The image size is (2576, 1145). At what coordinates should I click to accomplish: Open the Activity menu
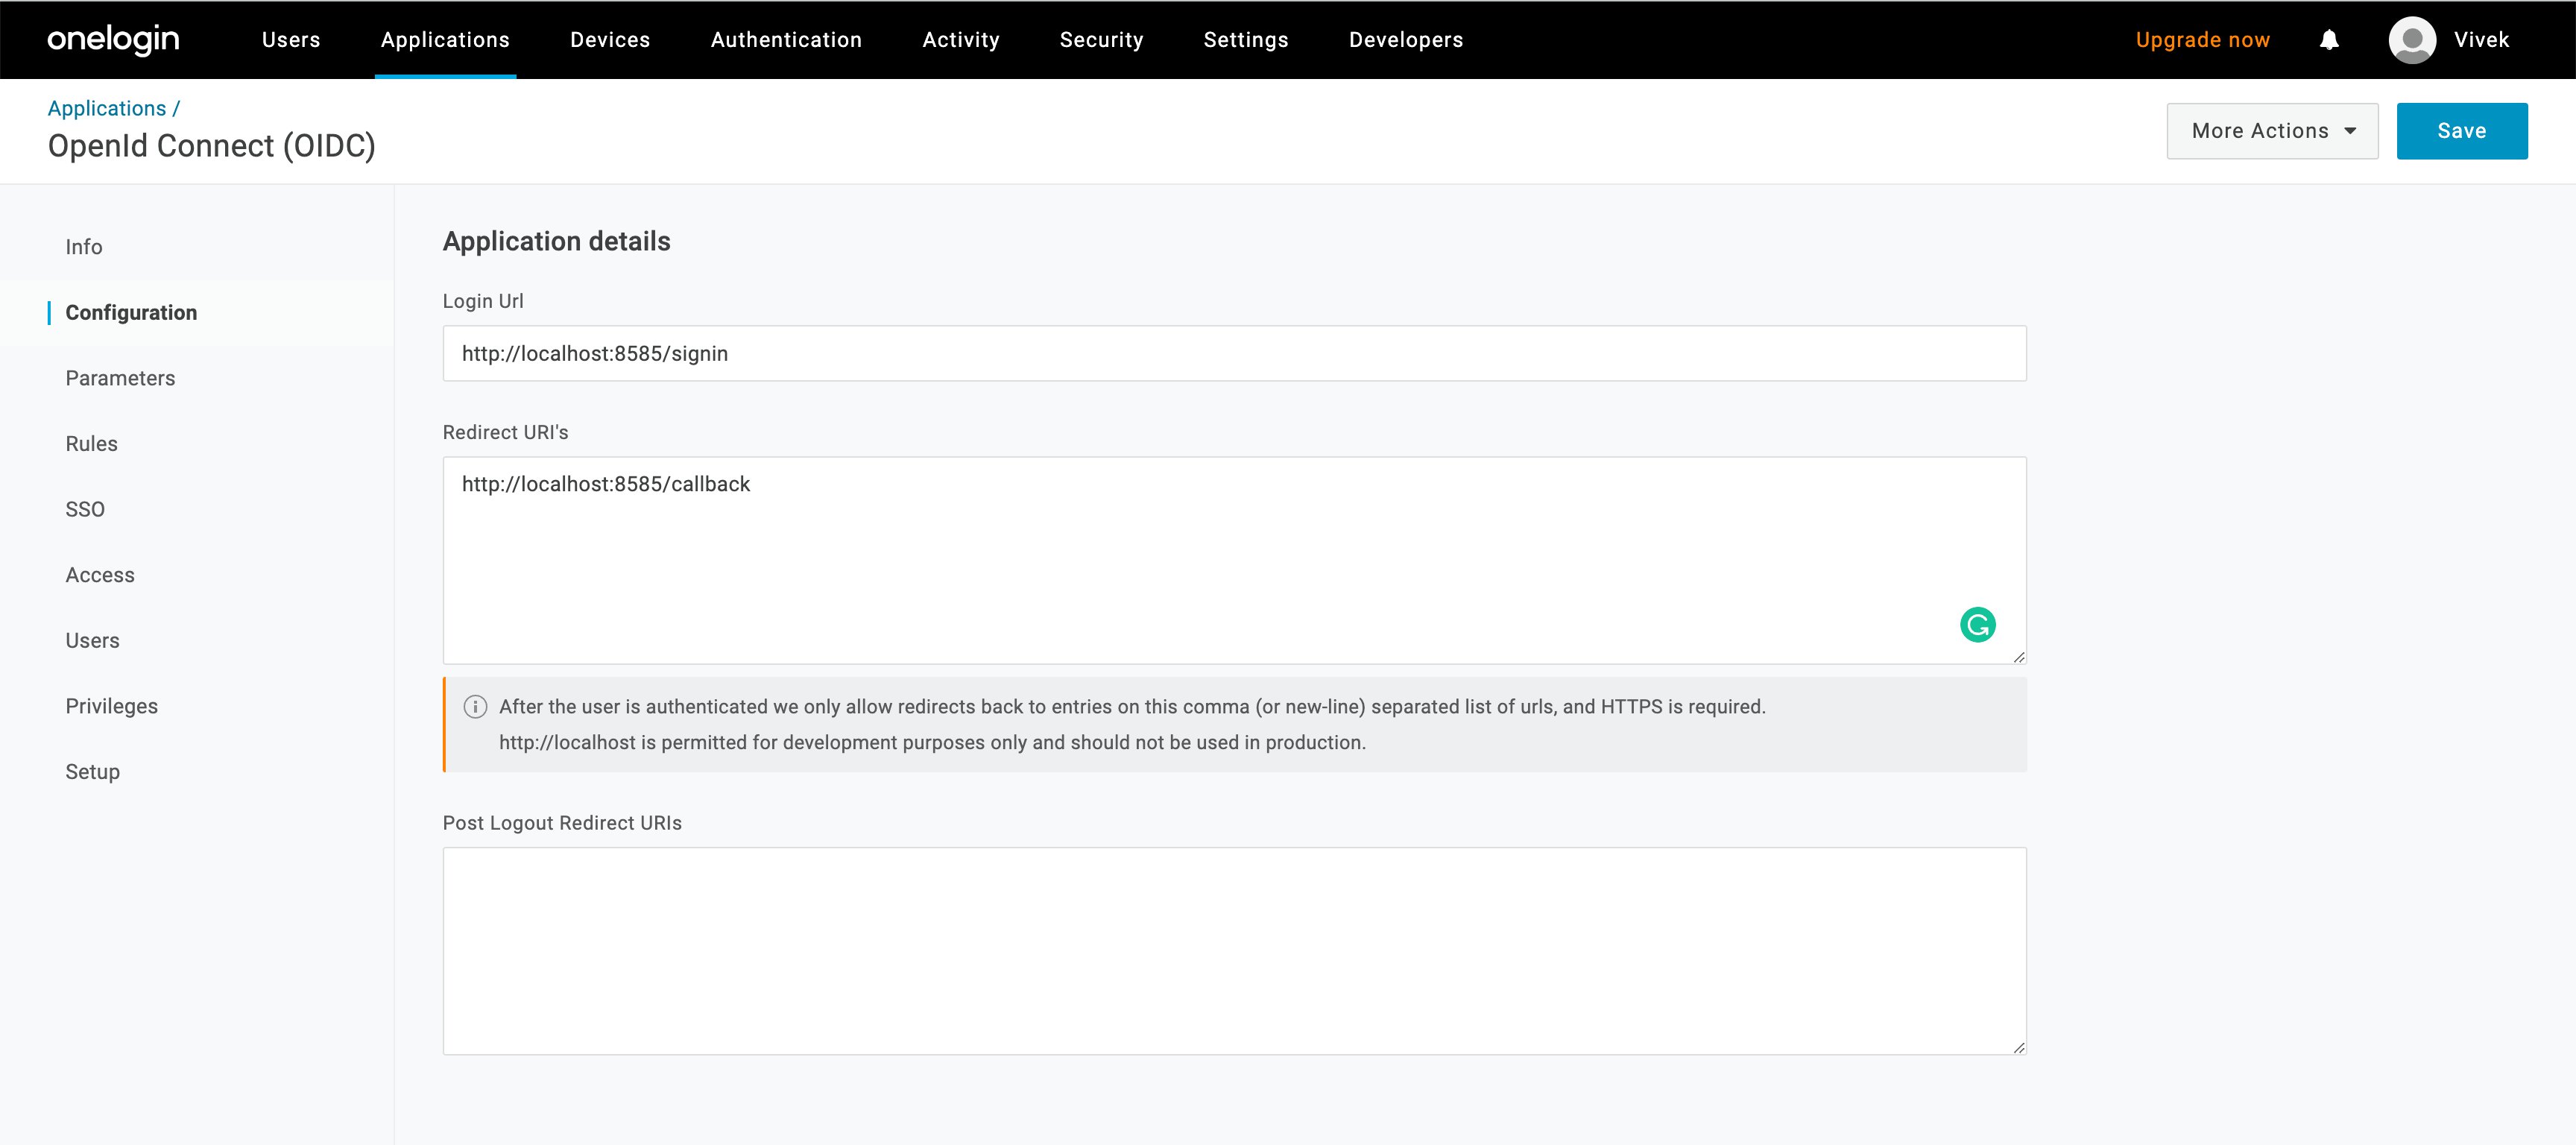[961, 40]
